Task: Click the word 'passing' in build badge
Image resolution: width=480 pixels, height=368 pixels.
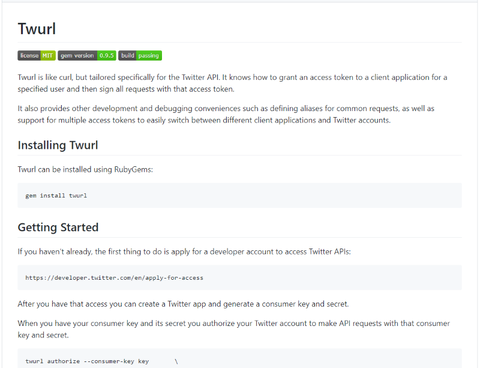Action: click(149, 55)
